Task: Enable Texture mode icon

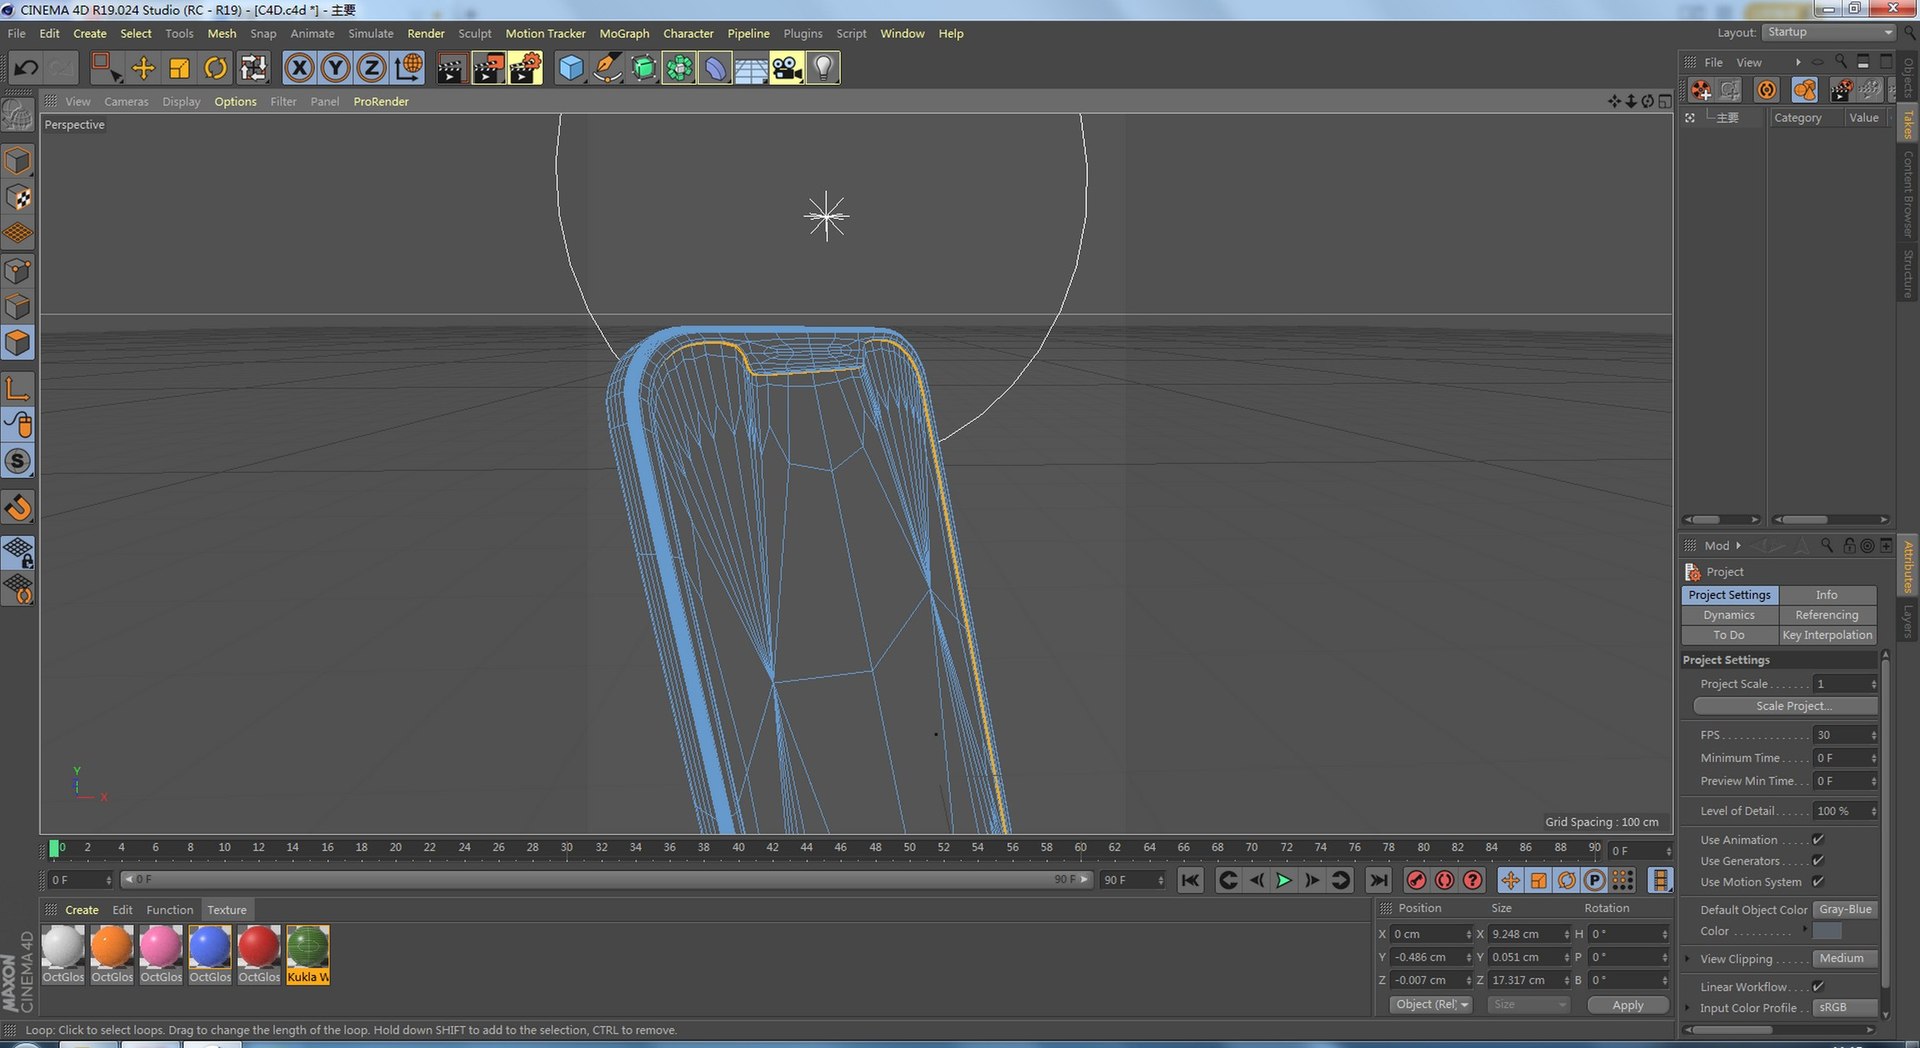Action: click(x=18, y=197)
